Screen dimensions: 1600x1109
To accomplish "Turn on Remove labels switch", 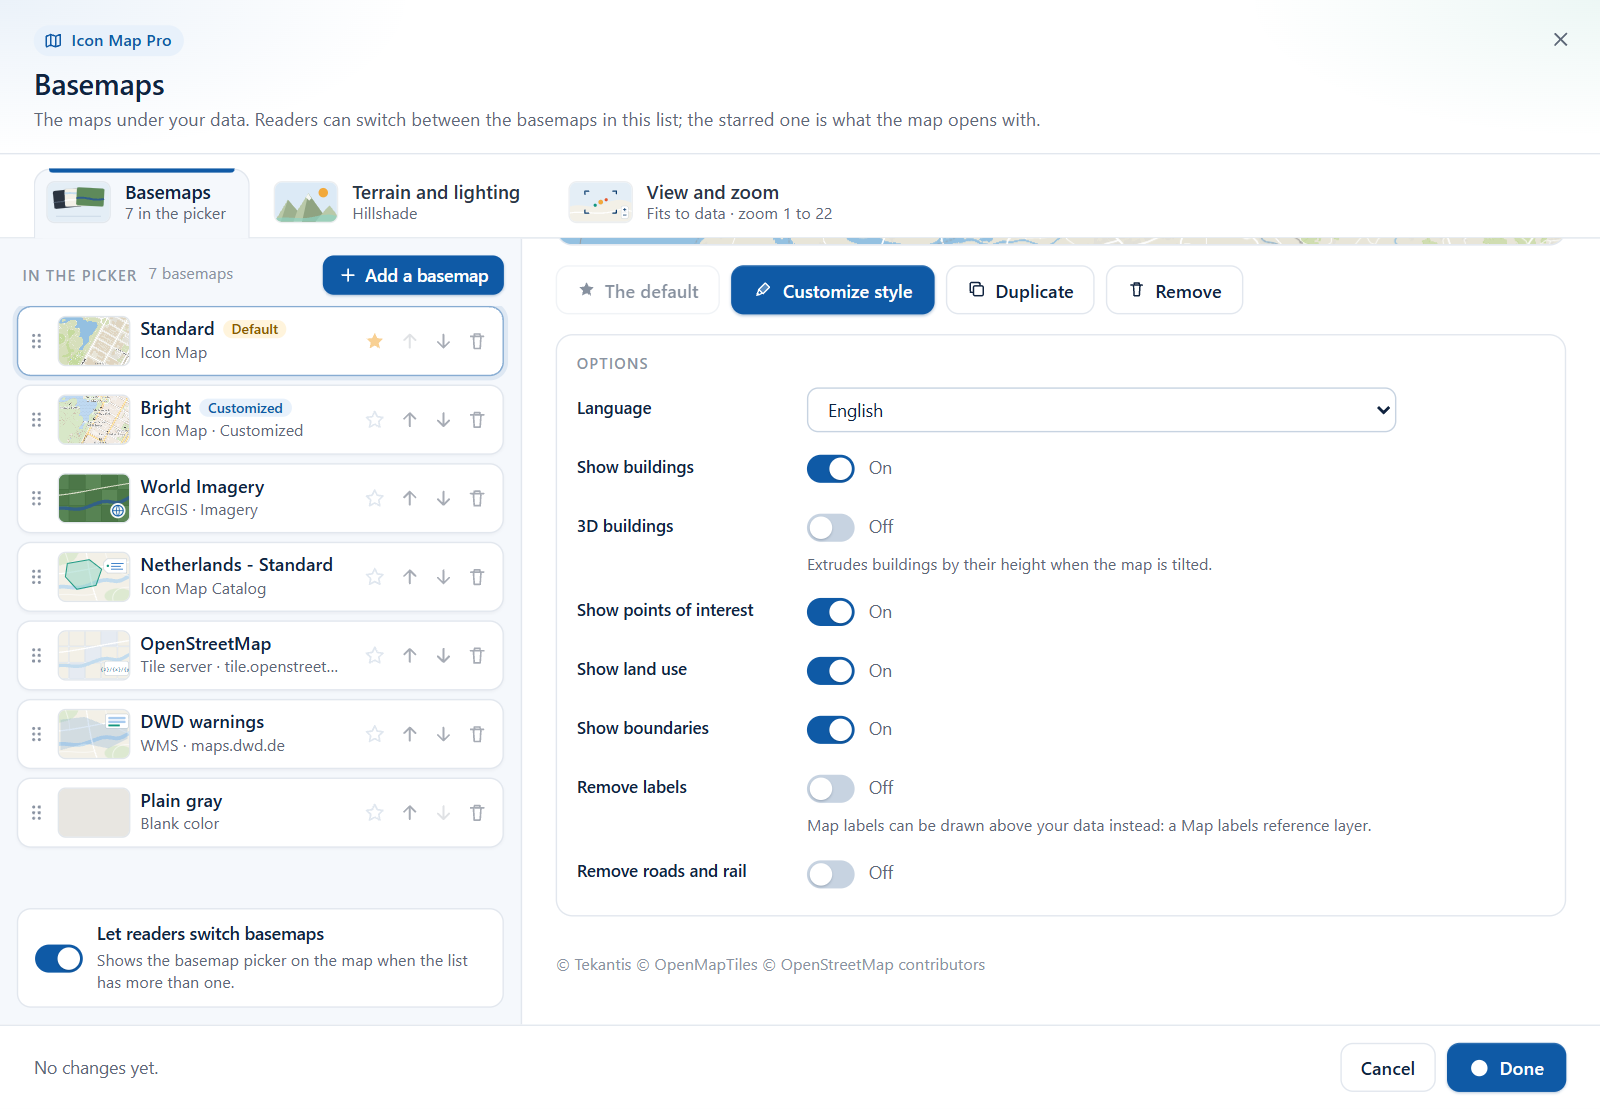I will pyautogui.click(x=831, y=788).
